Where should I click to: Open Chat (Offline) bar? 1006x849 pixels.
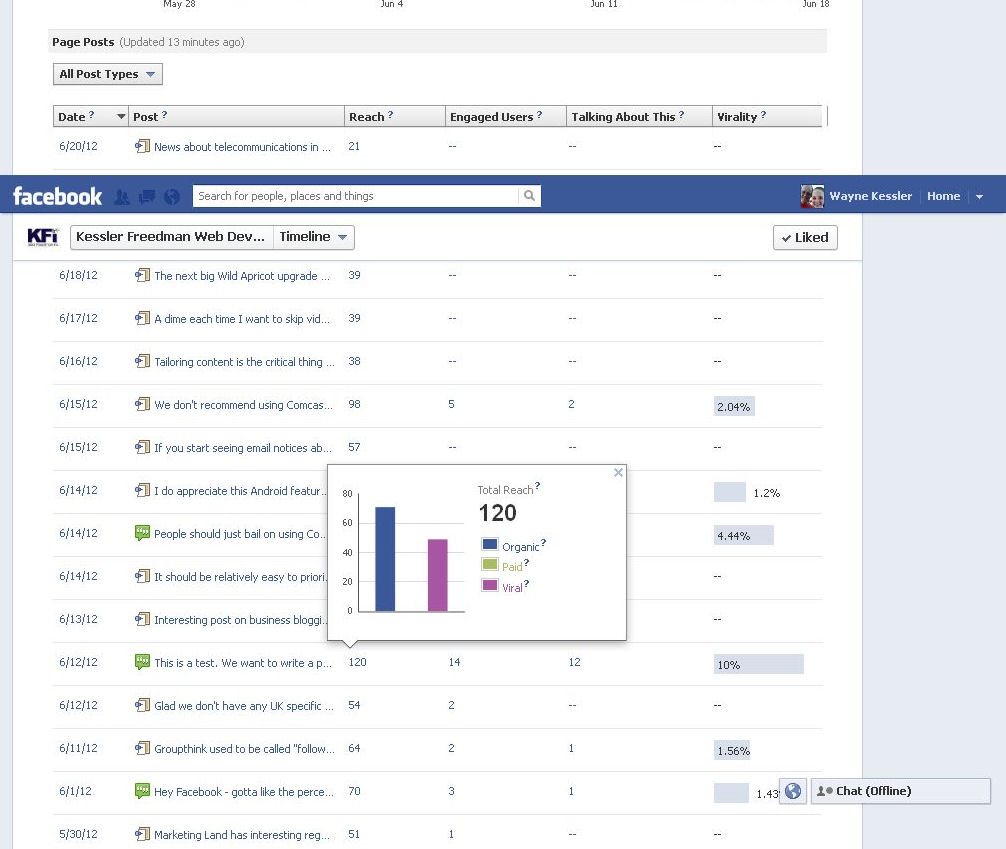pos(901,791)
